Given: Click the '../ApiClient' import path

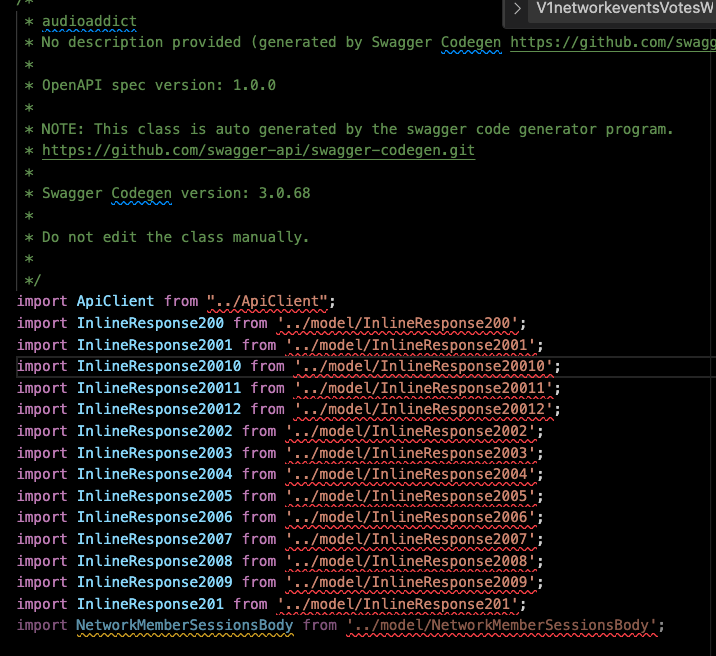Looking at the screenshot, I should 270,301.
